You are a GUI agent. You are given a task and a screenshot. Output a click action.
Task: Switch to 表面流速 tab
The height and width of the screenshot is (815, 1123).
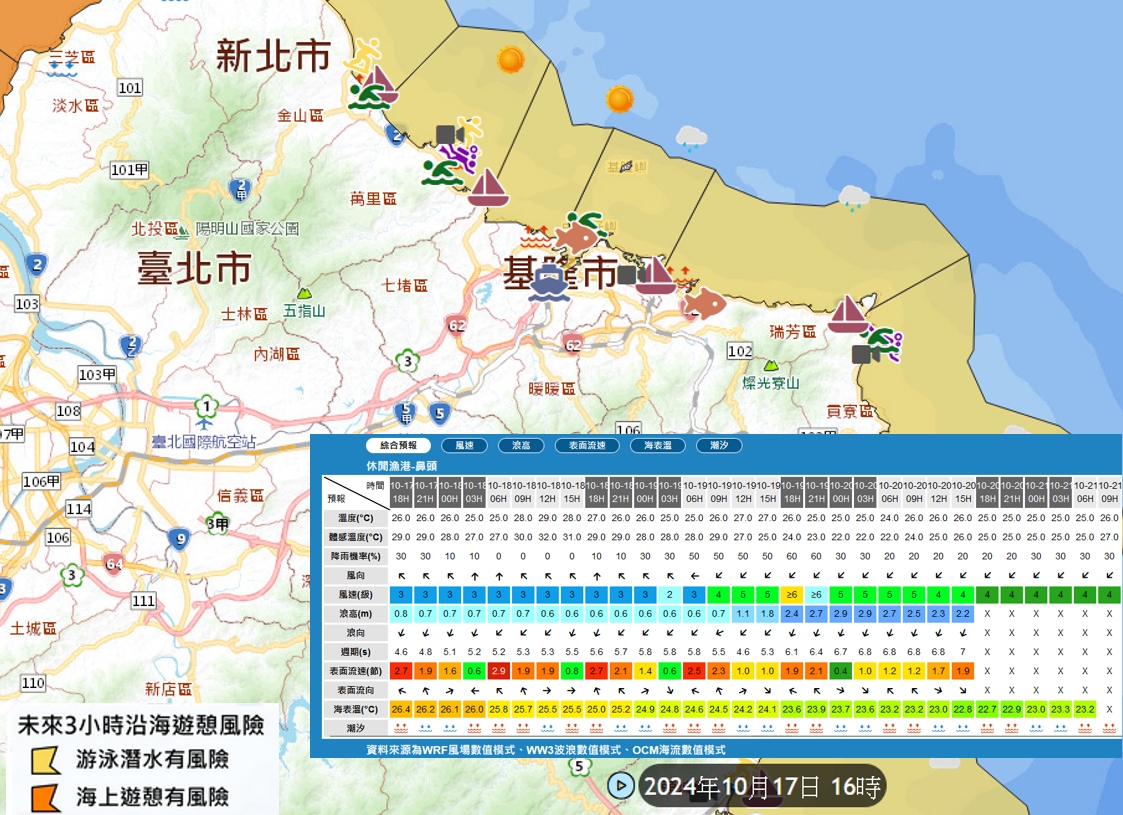click(587, 446)
